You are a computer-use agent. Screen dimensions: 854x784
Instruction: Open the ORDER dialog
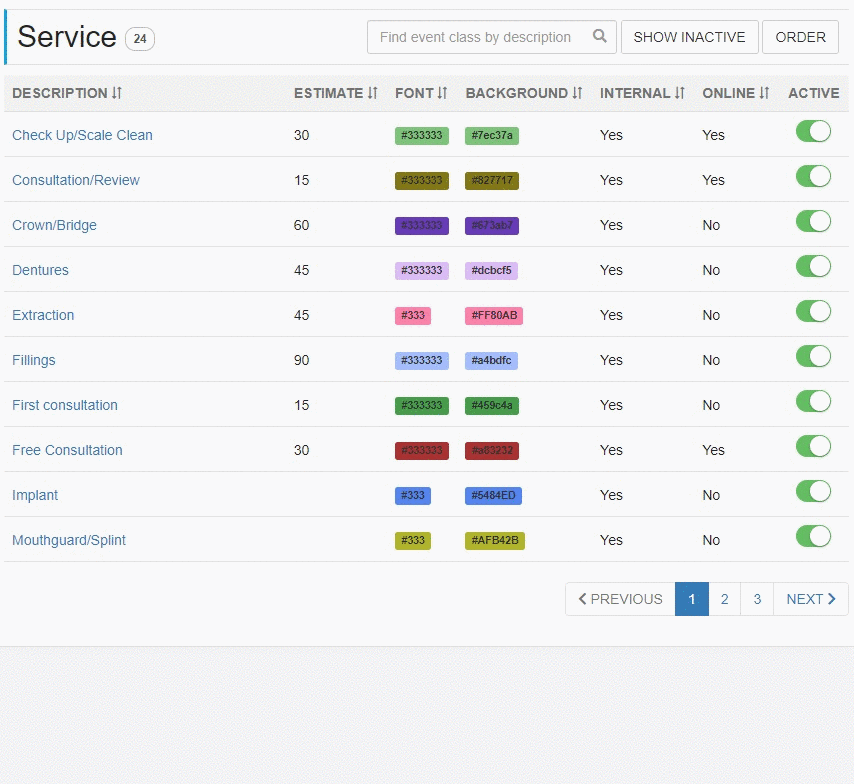coord(800,36)
